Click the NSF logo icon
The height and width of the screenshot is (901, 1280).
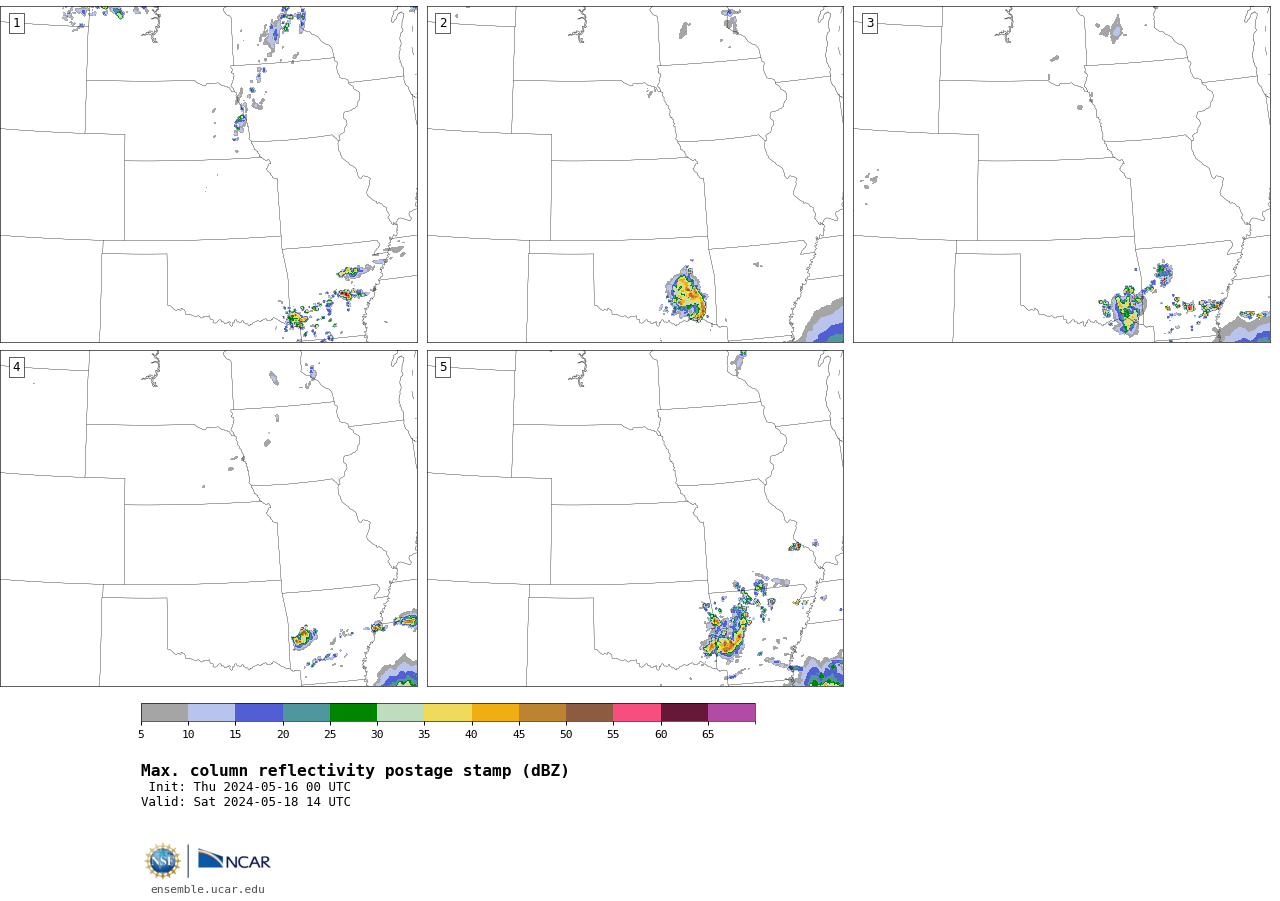click(163, 861)
